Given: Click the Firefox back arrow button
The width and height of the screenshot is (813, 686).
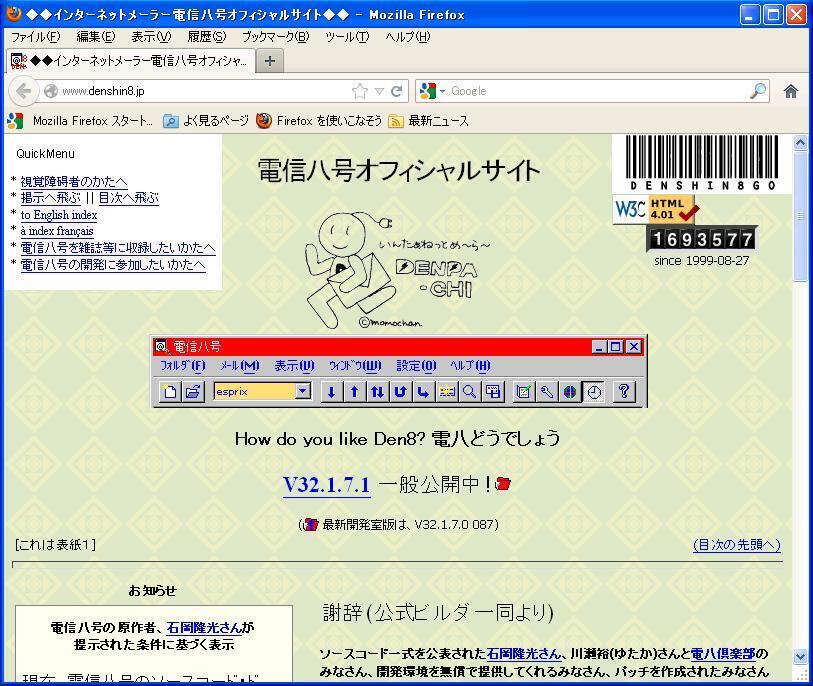Looking at the screenshot, I should coord(23,91).
